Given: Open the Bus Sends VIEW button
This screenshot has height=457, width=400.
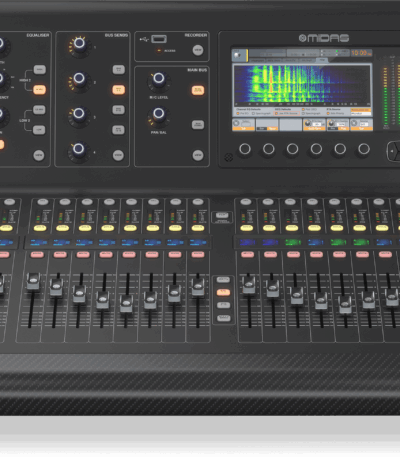Looking at the screenshot, I should click(x=118, y=155).
